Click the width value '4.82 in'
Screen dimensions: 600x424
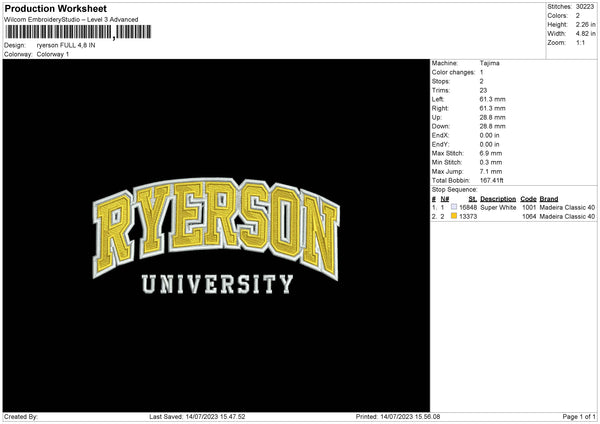(x=585, y=34)
